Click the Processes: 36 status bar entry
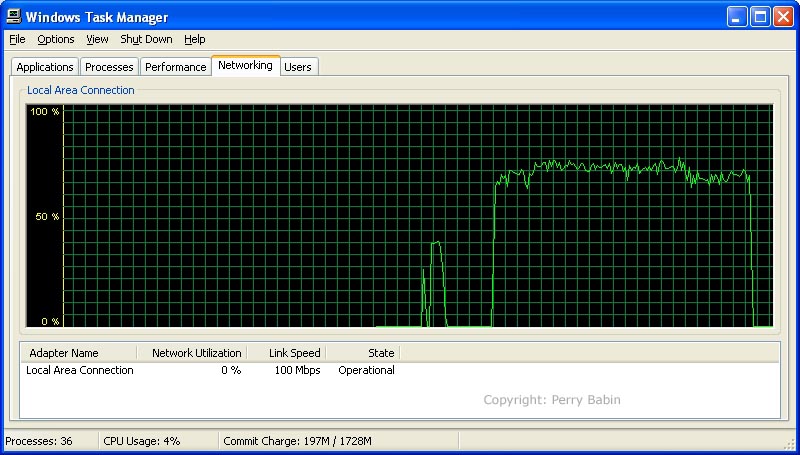The width and height of the screenshot is (800, 455). pyautogui.click(x=39, y=441)
